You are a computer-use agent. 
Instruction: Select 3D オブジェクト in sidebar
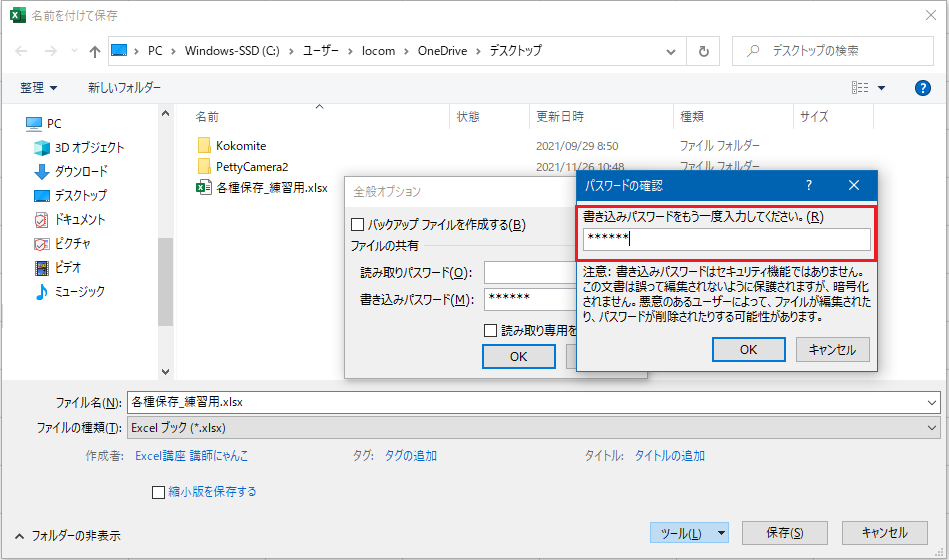[x=79, y=148]
